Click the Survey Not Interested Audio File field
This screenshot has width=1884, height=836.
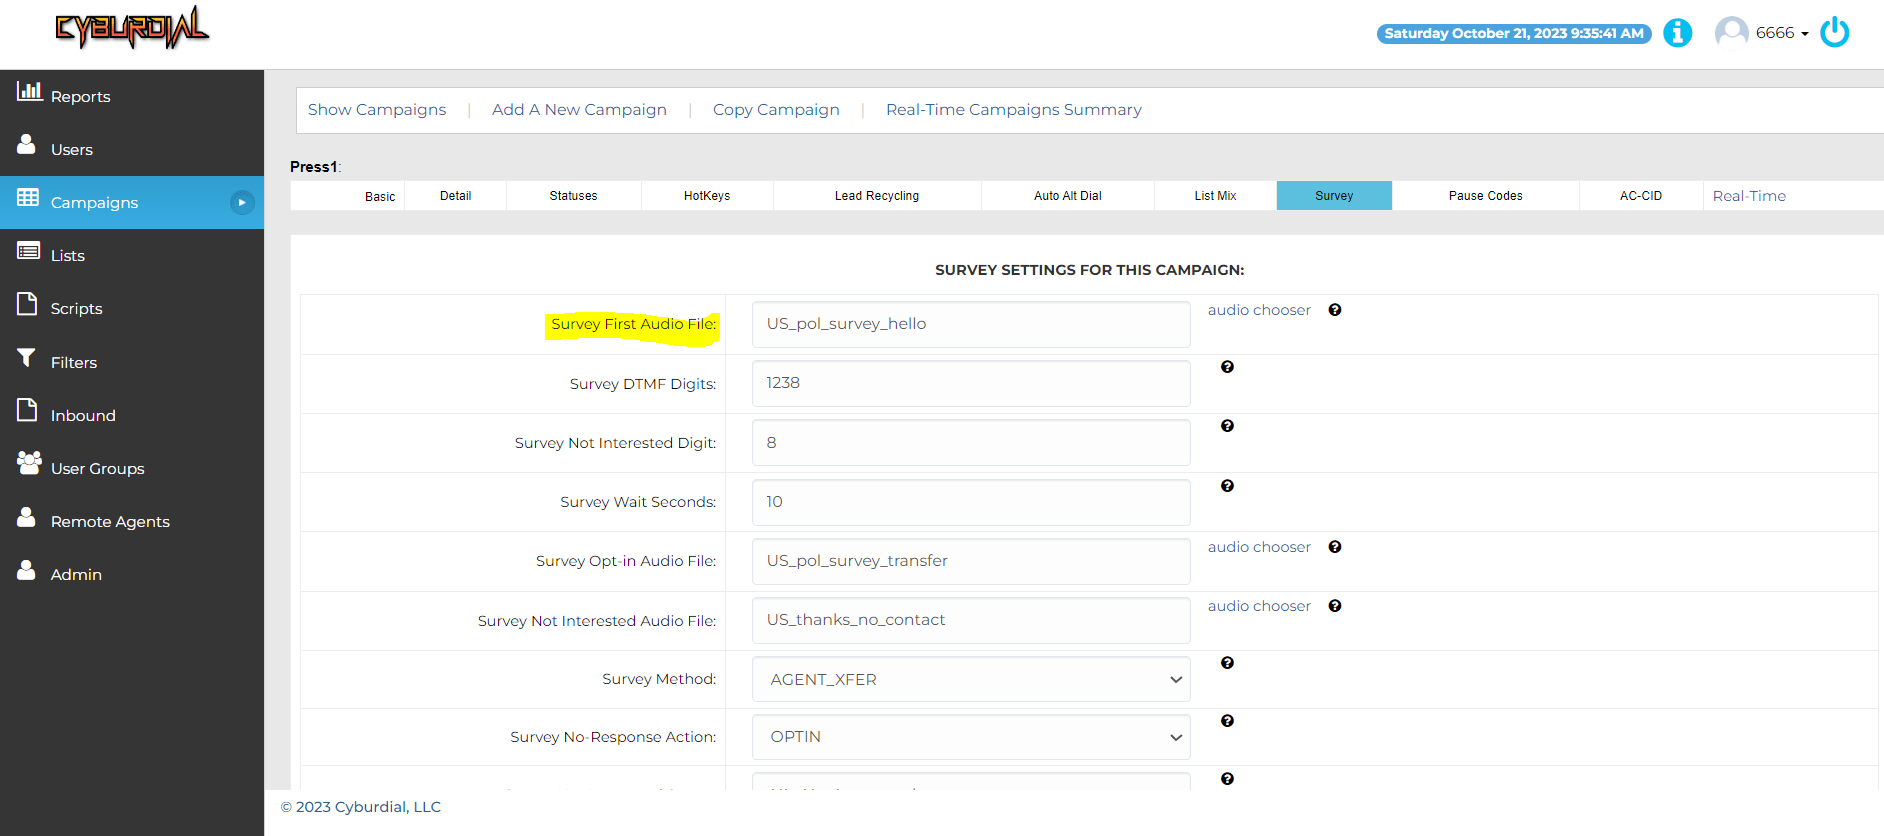pyautogui.click(x=971, y=620)
